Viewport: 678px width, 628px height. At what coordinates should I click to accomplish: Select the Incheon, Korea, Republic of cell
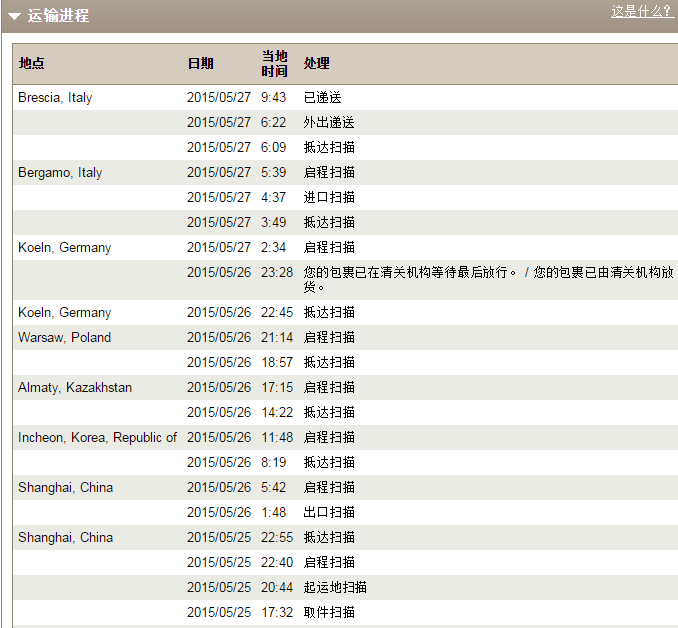click(97, 438)
